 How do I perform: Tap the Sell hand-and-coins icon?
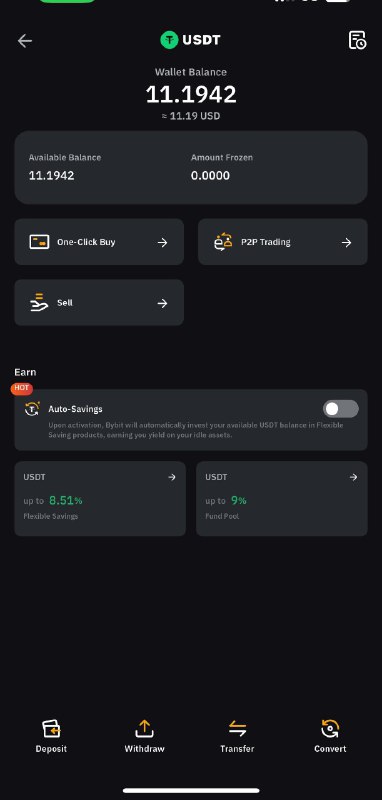39,303
